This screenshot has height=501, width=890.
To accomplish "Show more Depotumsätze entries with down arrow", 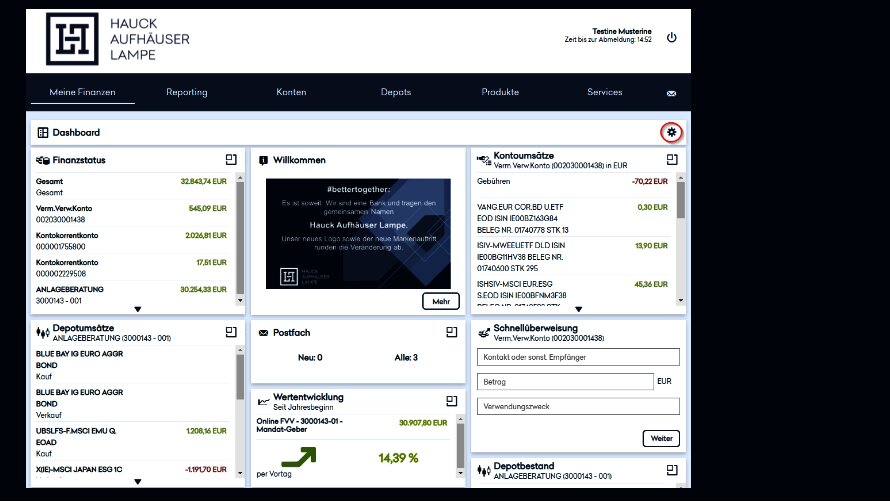I will [x=138, y=482].
